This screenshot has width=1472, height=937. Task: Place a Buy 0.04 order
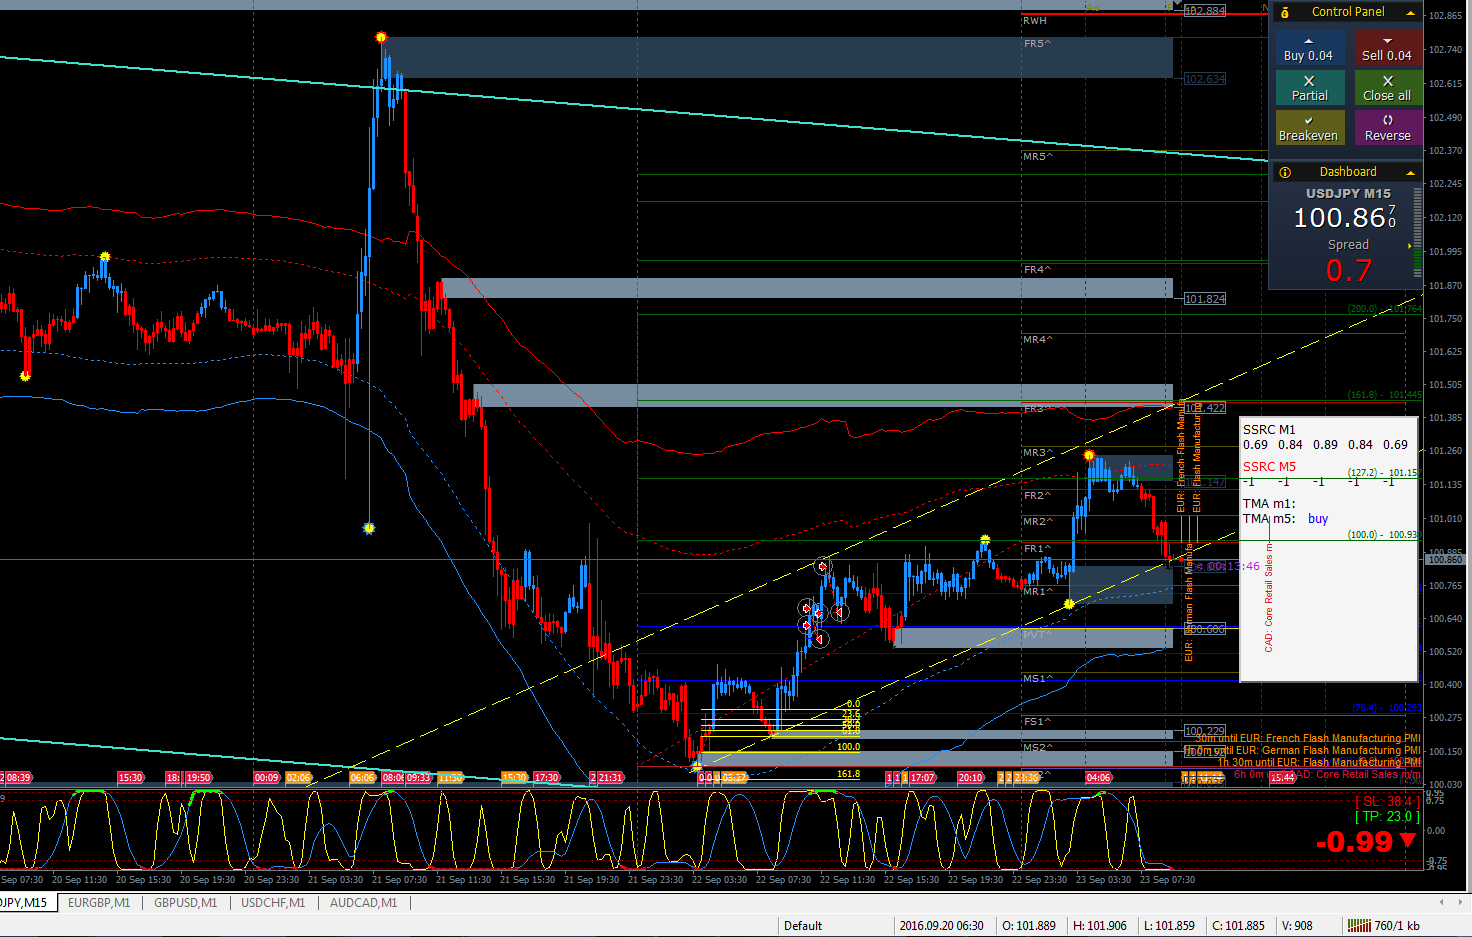point(1308,48)
